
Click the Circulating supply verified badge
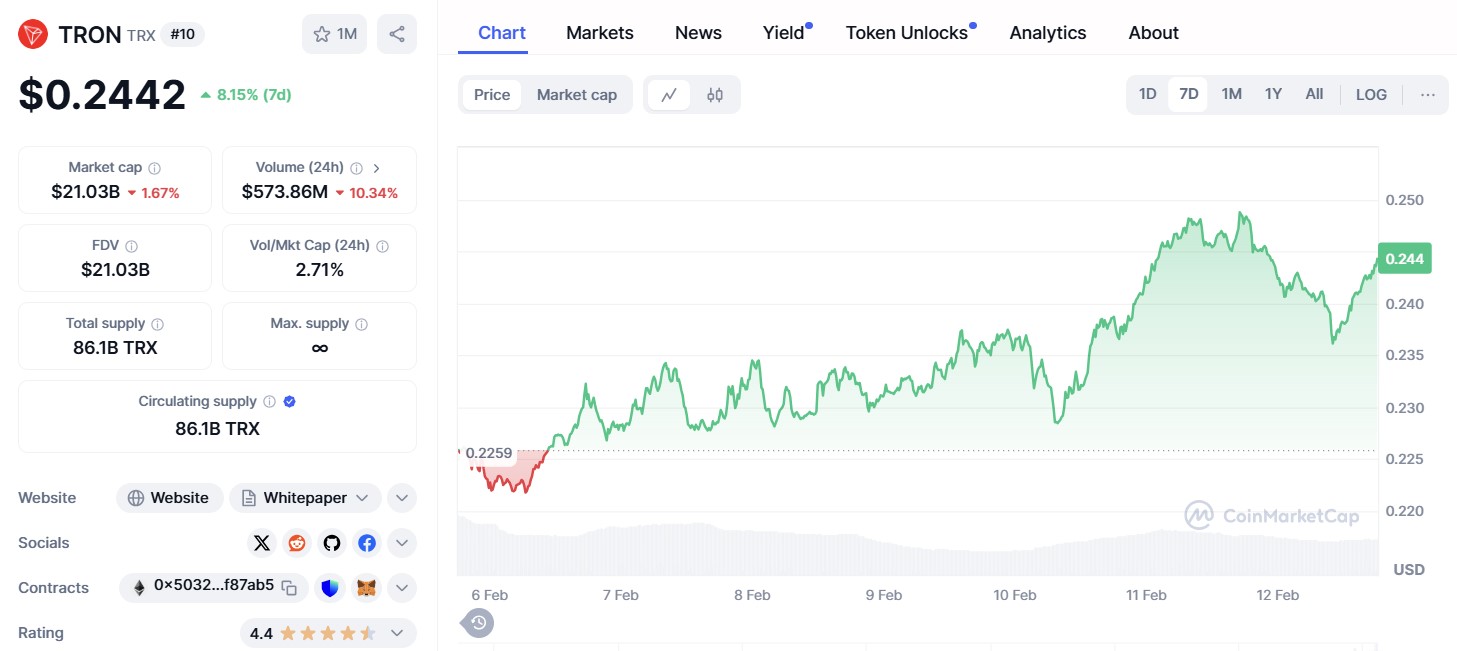click(x=289, y=401)
